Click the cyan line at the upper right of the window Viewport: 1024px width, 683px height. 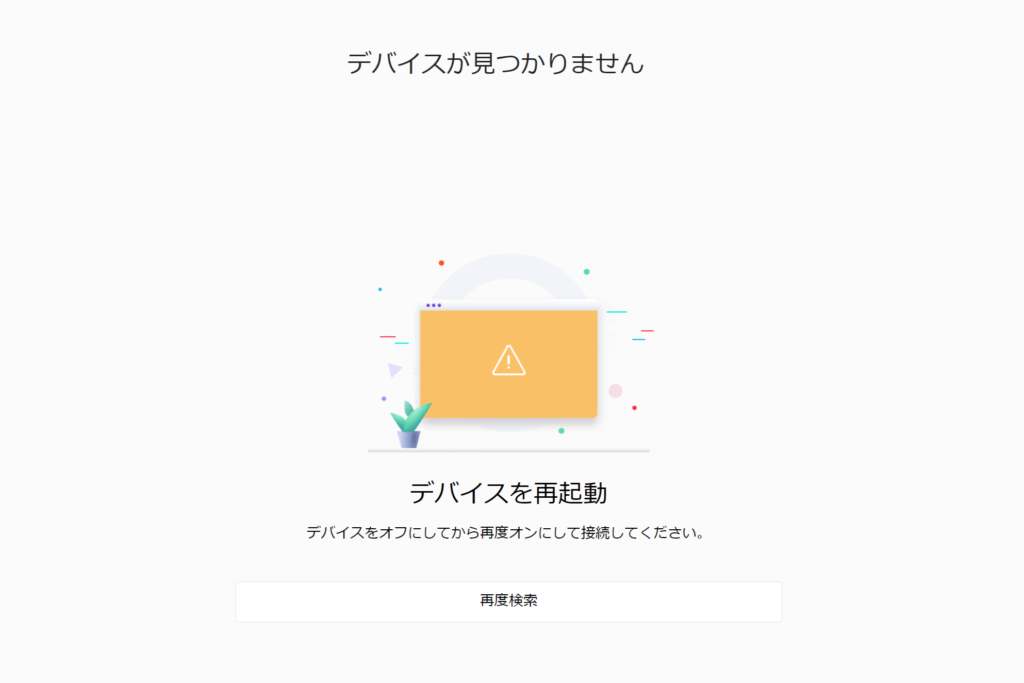point(616,312)
